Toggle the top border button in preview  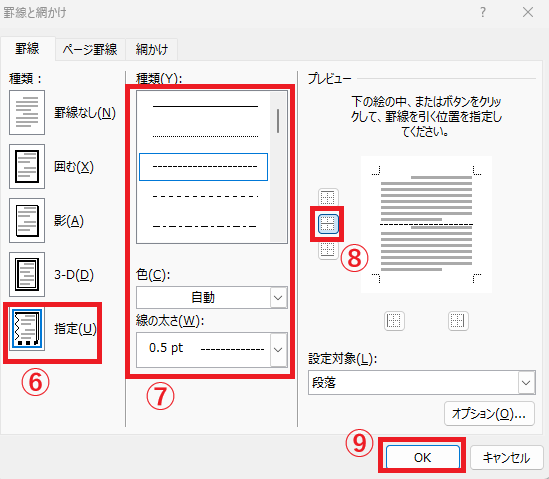pyautogui.click(x=328, y=198)
